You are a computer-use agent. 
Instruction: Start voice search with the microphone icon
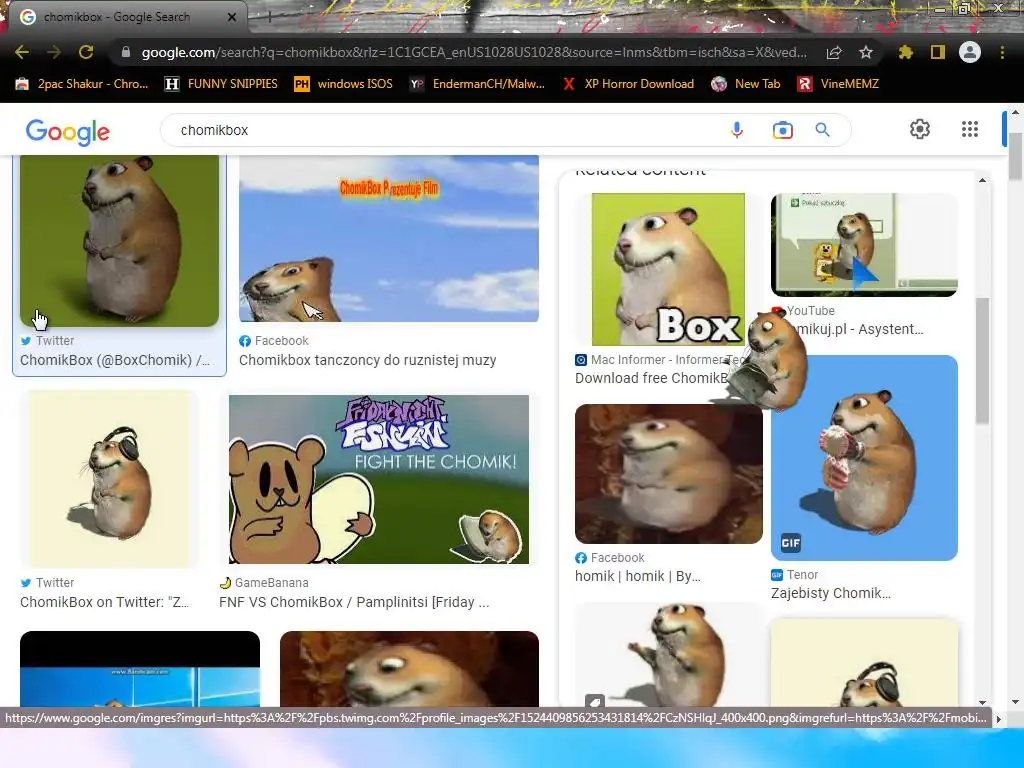(737, 130)
